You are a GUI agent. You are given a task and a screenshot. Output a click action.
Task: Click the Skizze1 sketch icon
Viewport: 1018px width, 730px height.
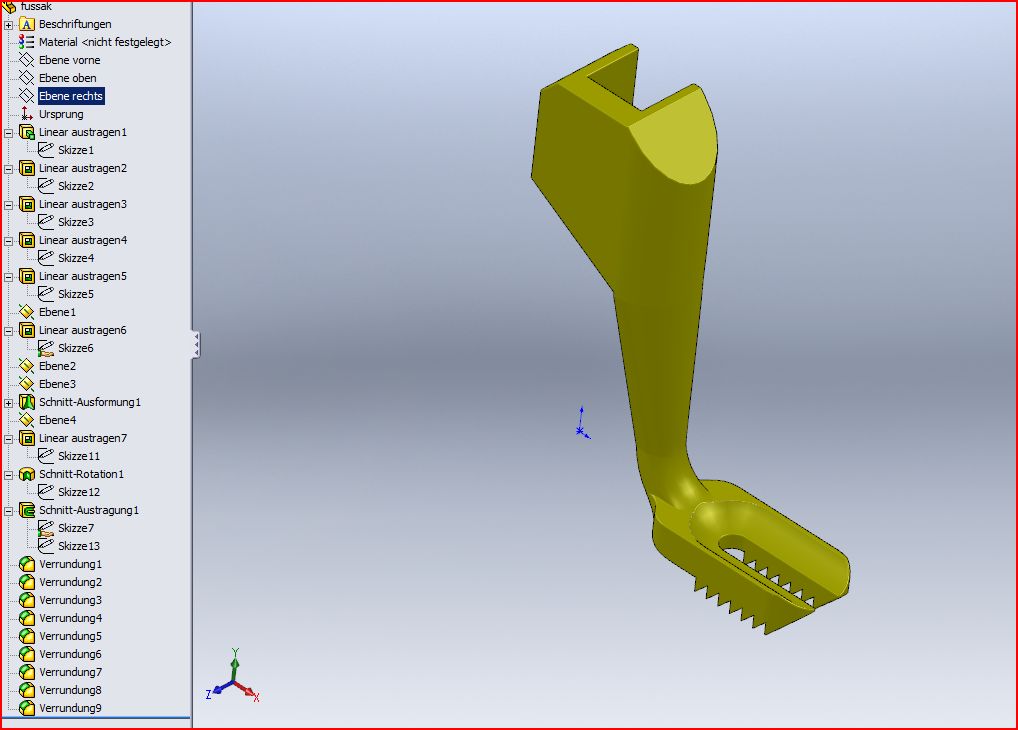[x=46, y=150]
